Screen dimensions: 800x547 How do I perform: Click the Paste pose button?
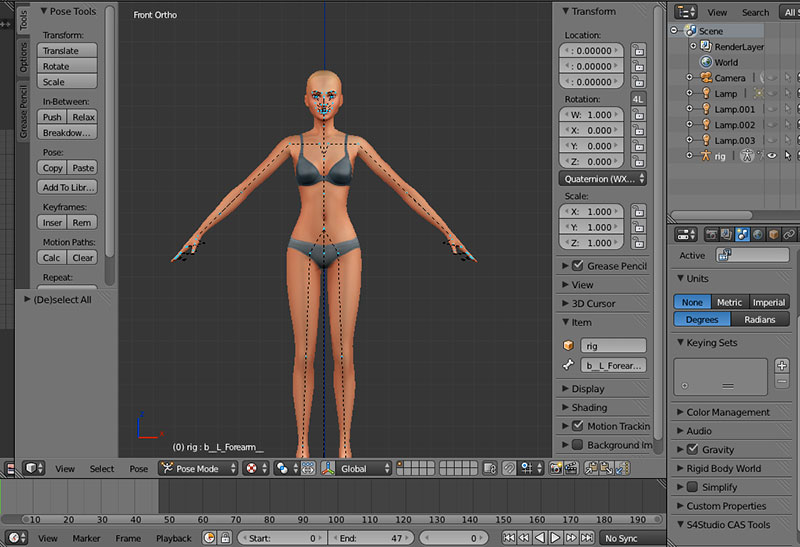83,168
